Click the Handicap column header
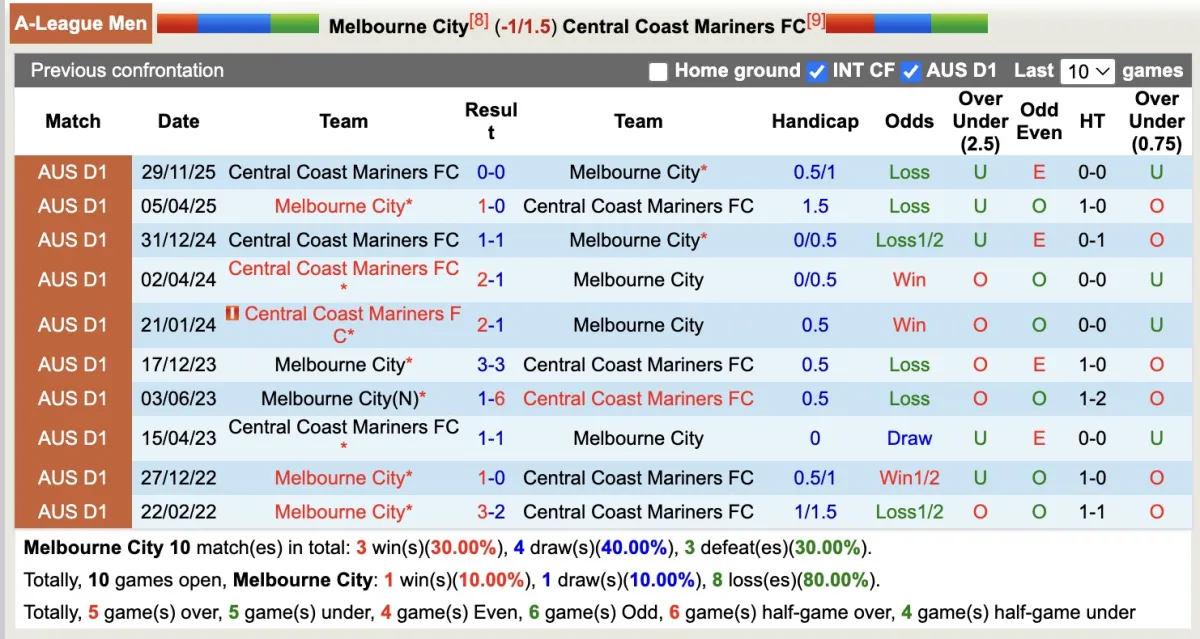The height and width of the screenshot is (639, 1200). click(x=815, y=121)
